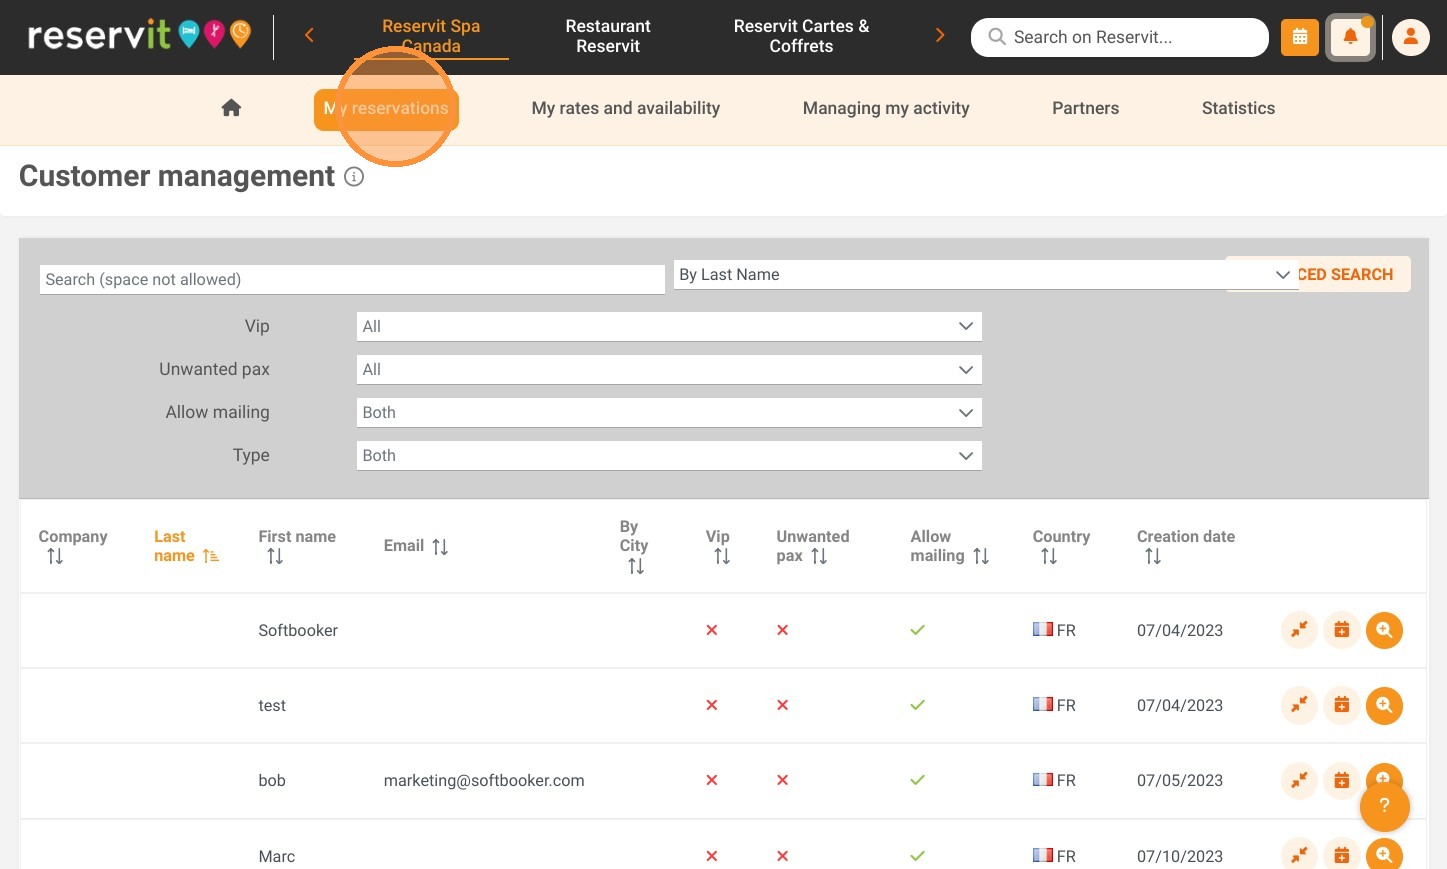Viewport: 1447px width, 869px height.
Task: Click the customer search input field
Action: 352,279
